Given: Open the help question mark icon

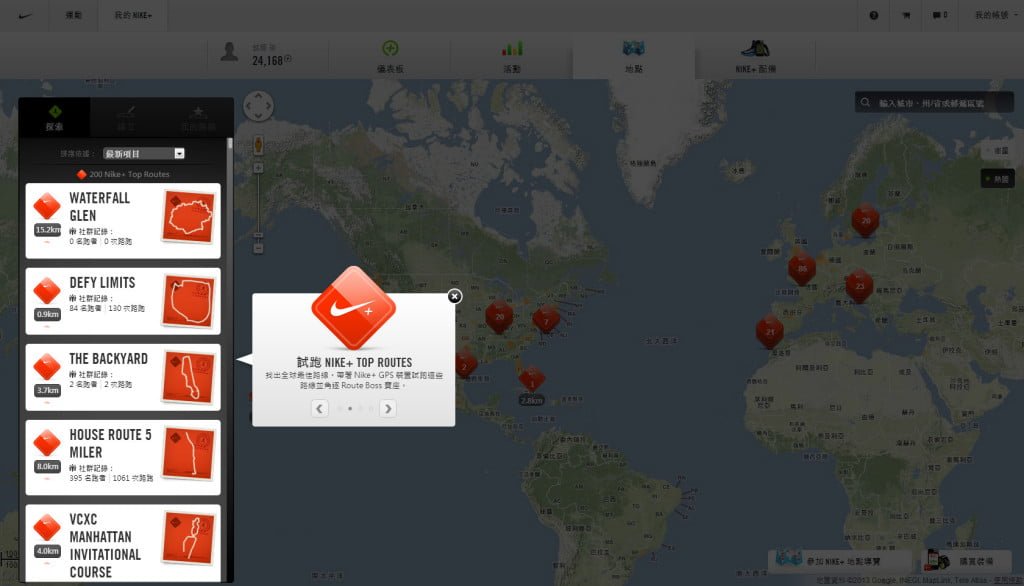Looking at the screenshot, I should [873, 15].
